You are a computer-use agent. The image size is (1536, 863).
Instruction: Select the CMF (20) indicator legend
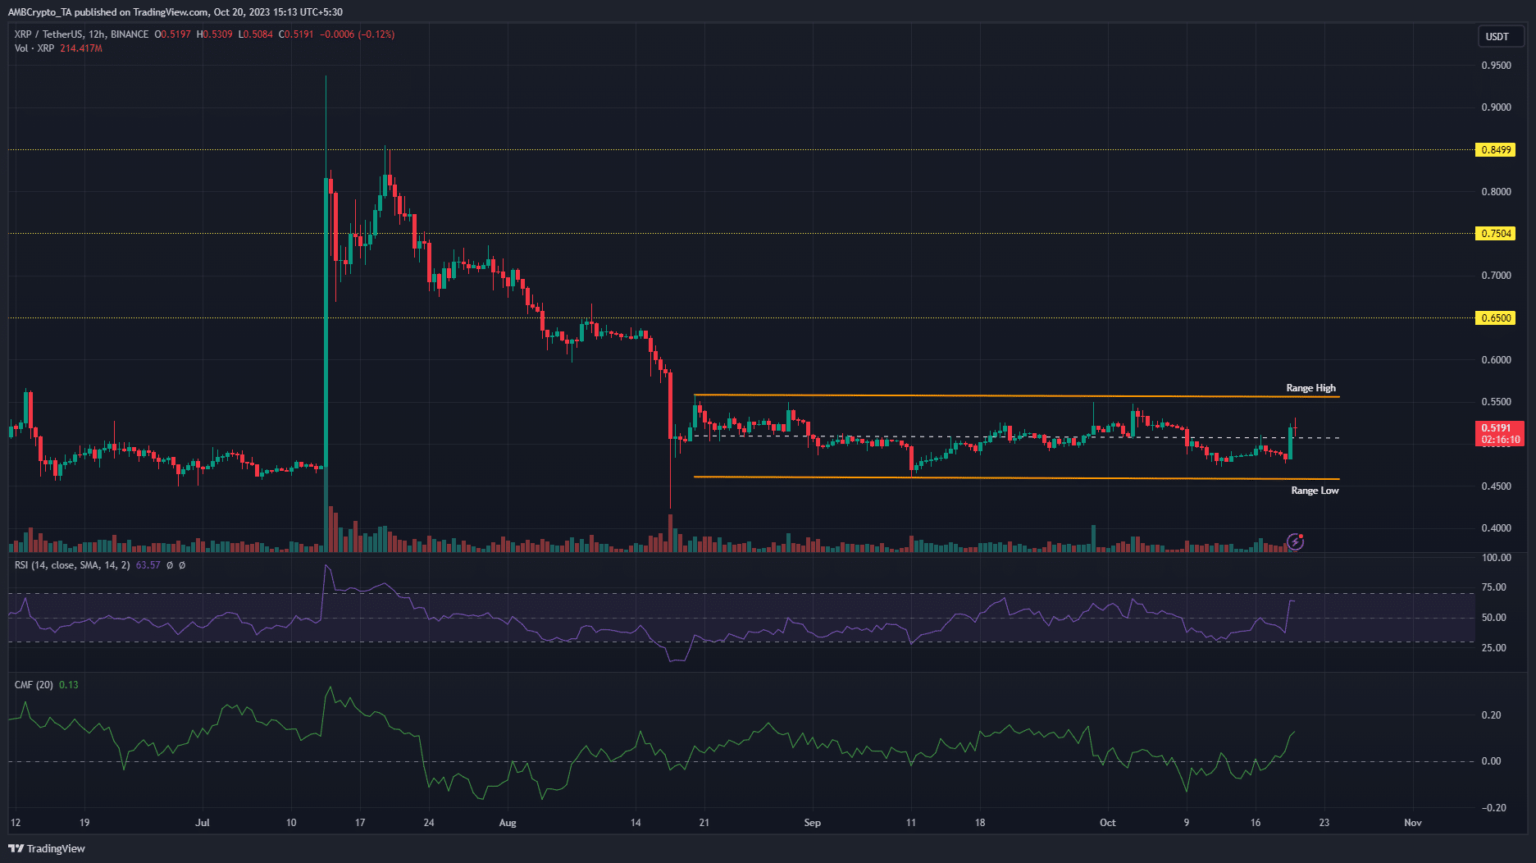34,685
